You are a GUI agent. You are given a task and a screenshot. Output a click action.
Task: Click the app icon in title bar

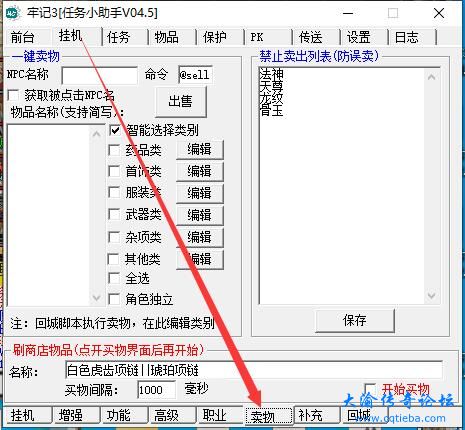point(13,13)
